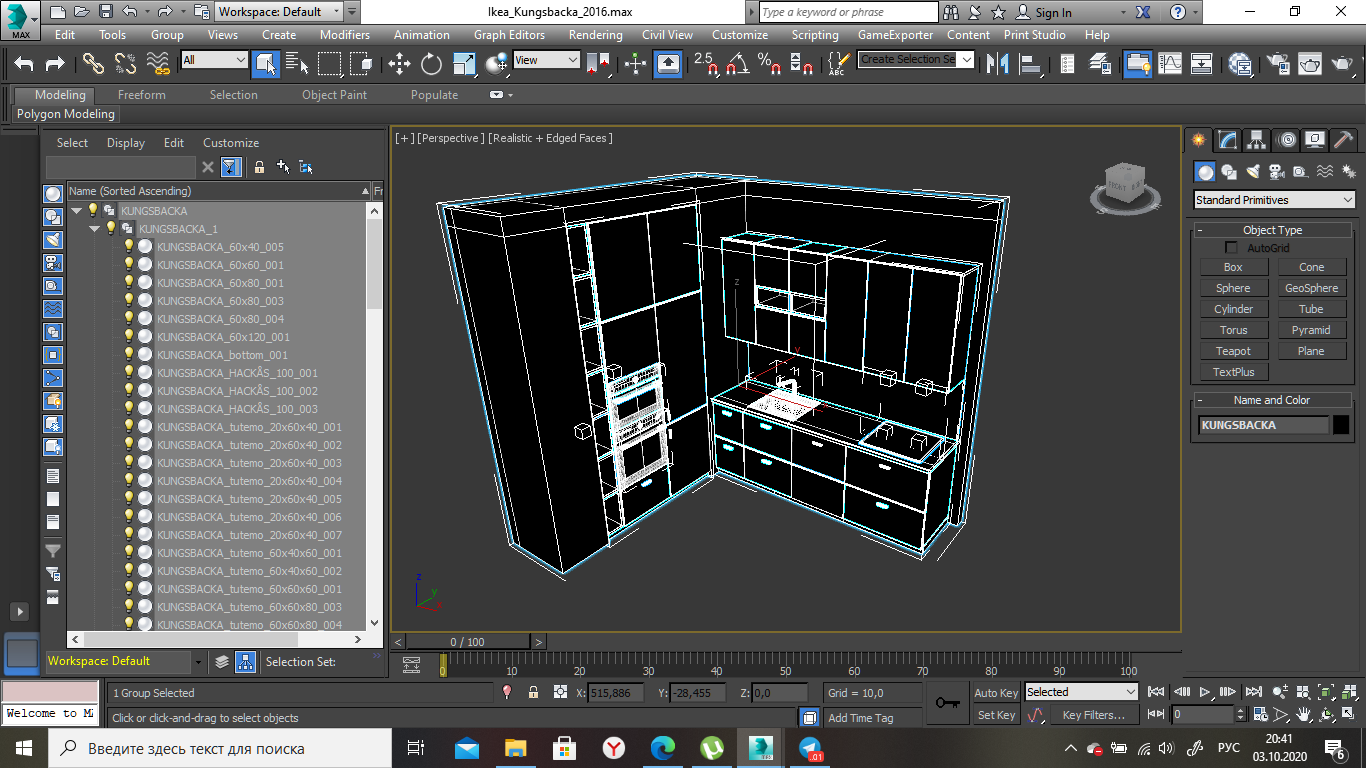Click the KUNGSBACKA object name field

coord(1264,425)
